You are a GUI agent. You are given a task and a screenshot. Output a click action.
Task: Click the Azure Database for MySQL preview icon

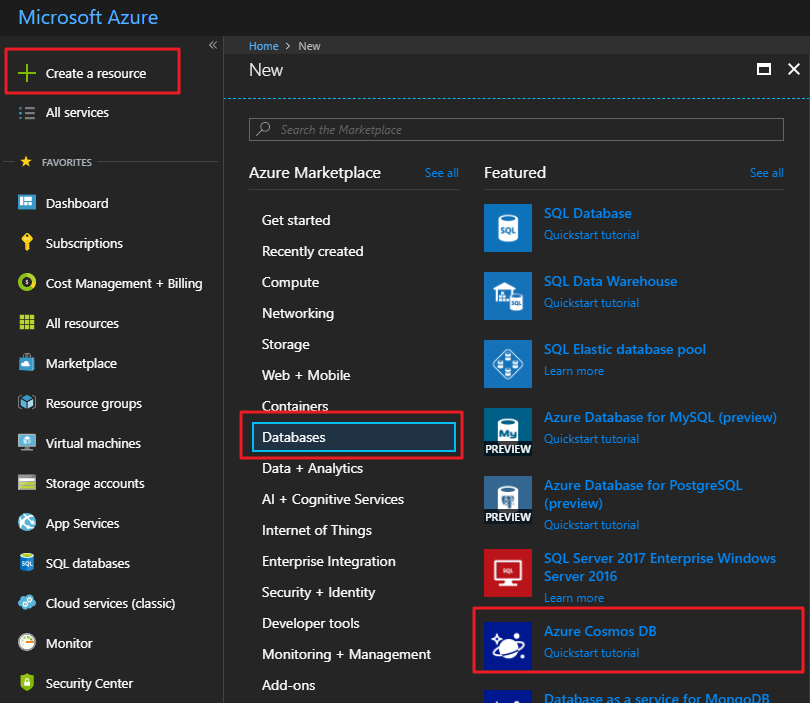click(508, 432)
